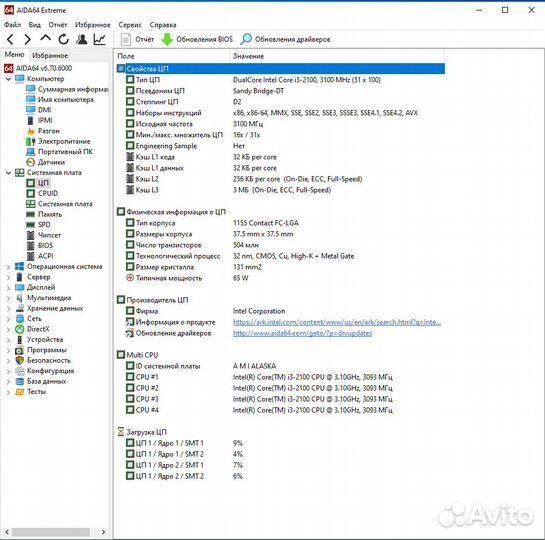Open the user icon in the toolbar
This screenshot has height=540, width=545.
[82, 39]
